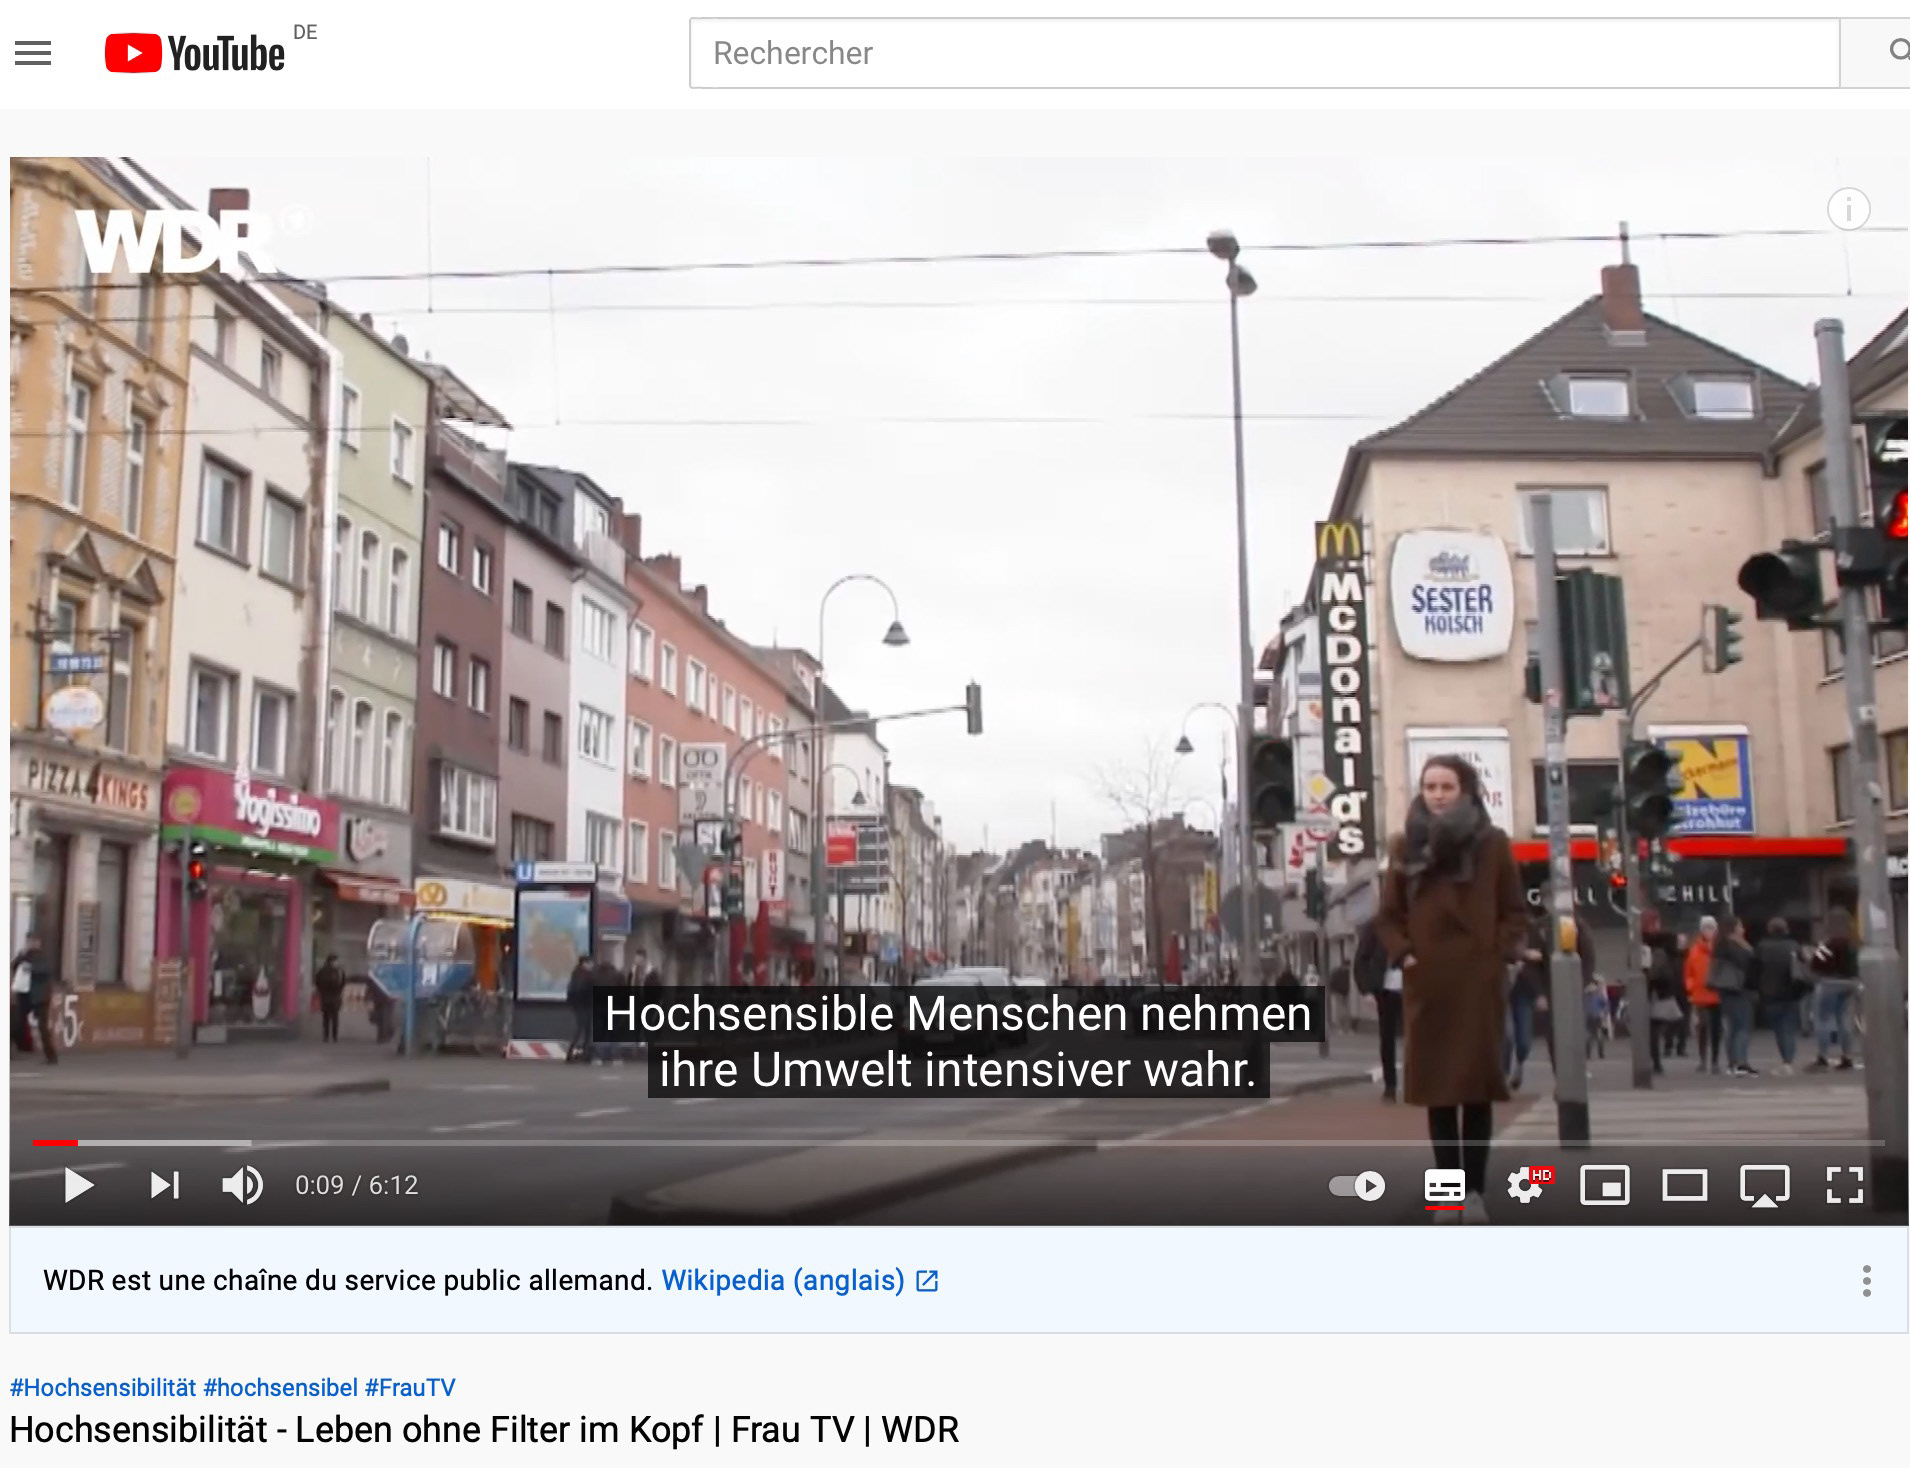
Task: Turn off subtitles with captions button
Action: pos(1444,1186)
